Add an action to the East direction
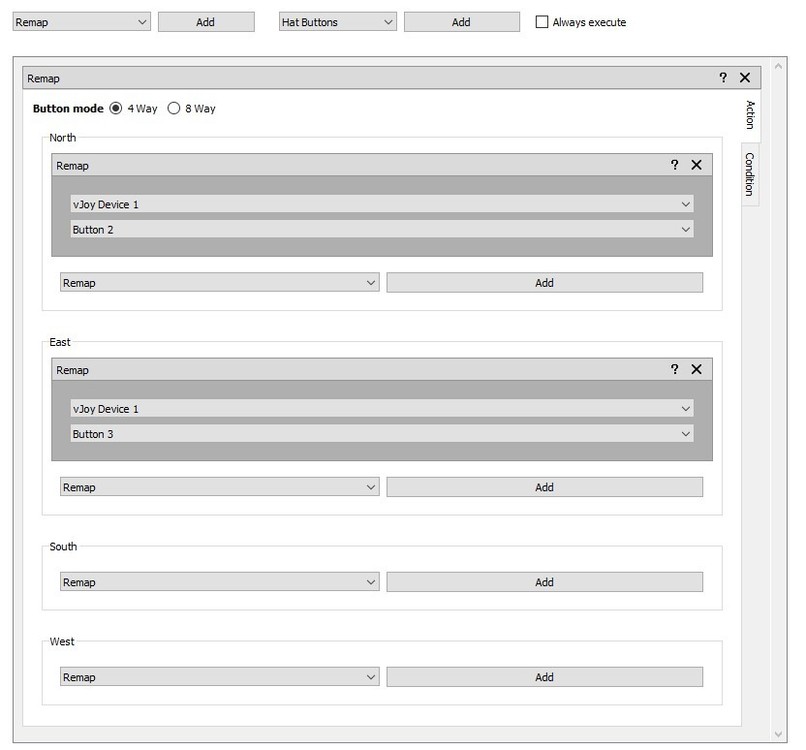Image resolution: width=806 pixels, height=750 pixels. point(544,487)
